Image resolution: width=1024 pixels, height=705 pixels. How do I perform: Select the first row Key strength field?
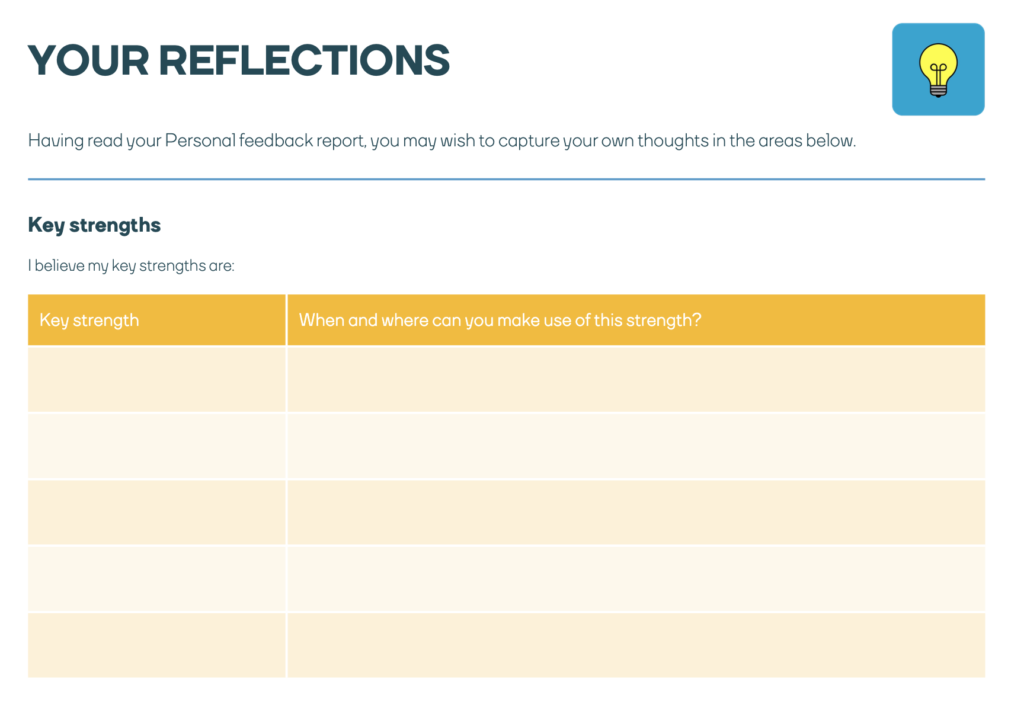[x=156, y=379]
